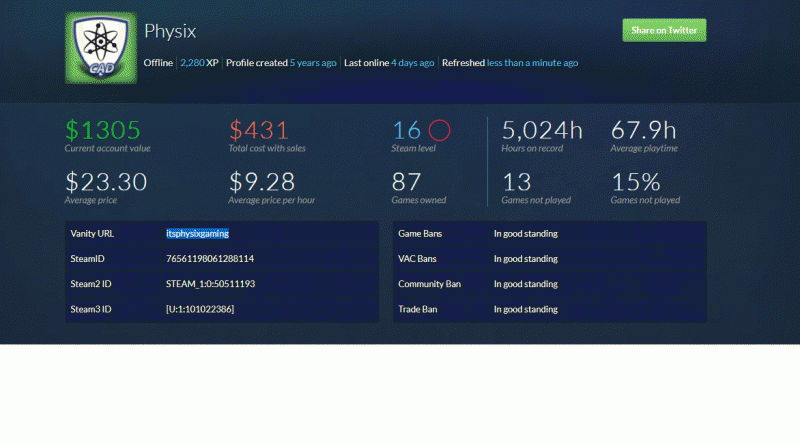Click the 15% games not played value

pyautogui.click(x=636, y=182)
